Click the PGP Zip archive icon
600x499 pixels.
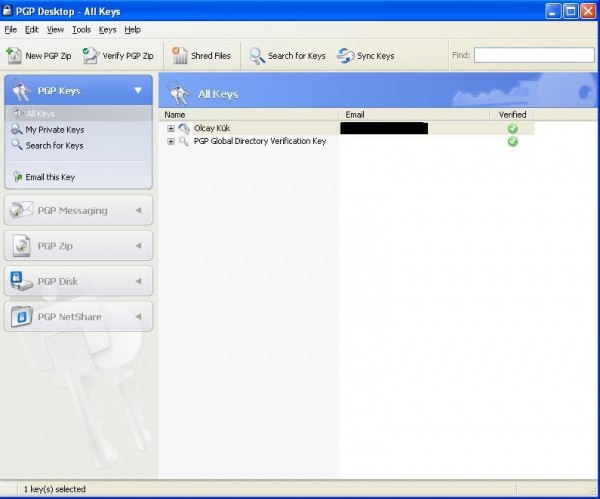coord(21,245)
